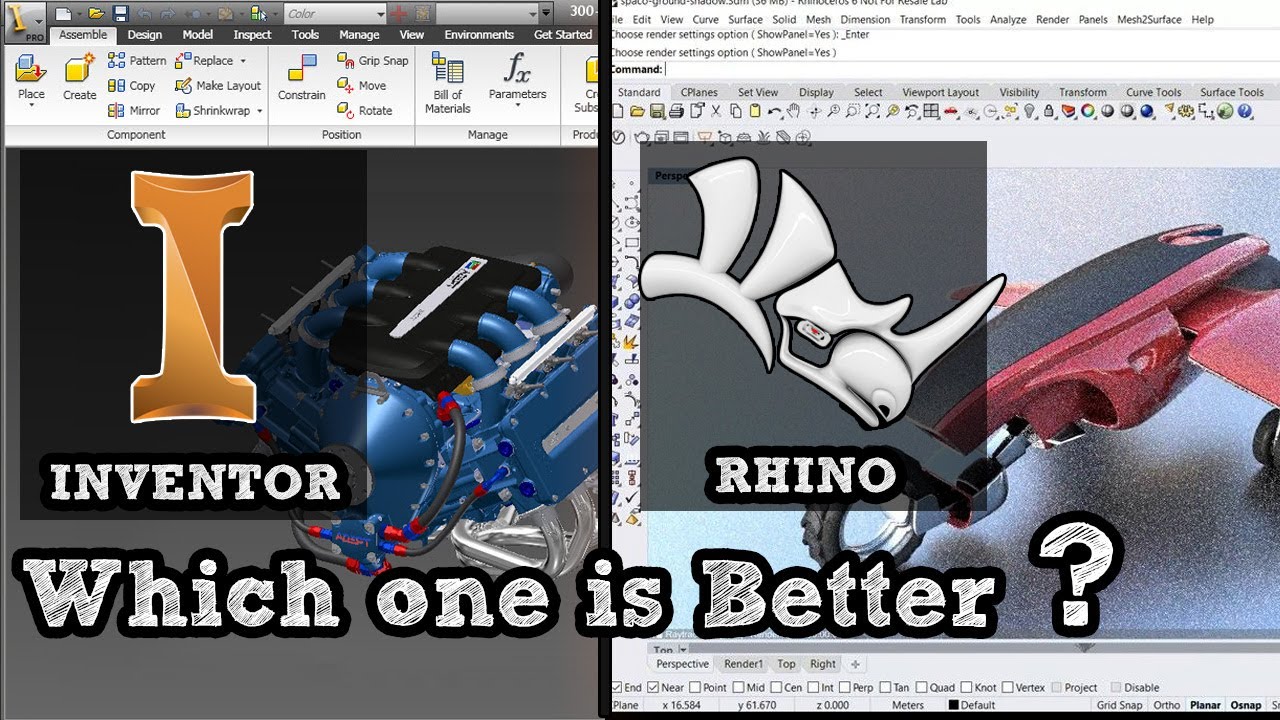Select Move tool in Position panel
The image size is (1280, 720).
362,85
